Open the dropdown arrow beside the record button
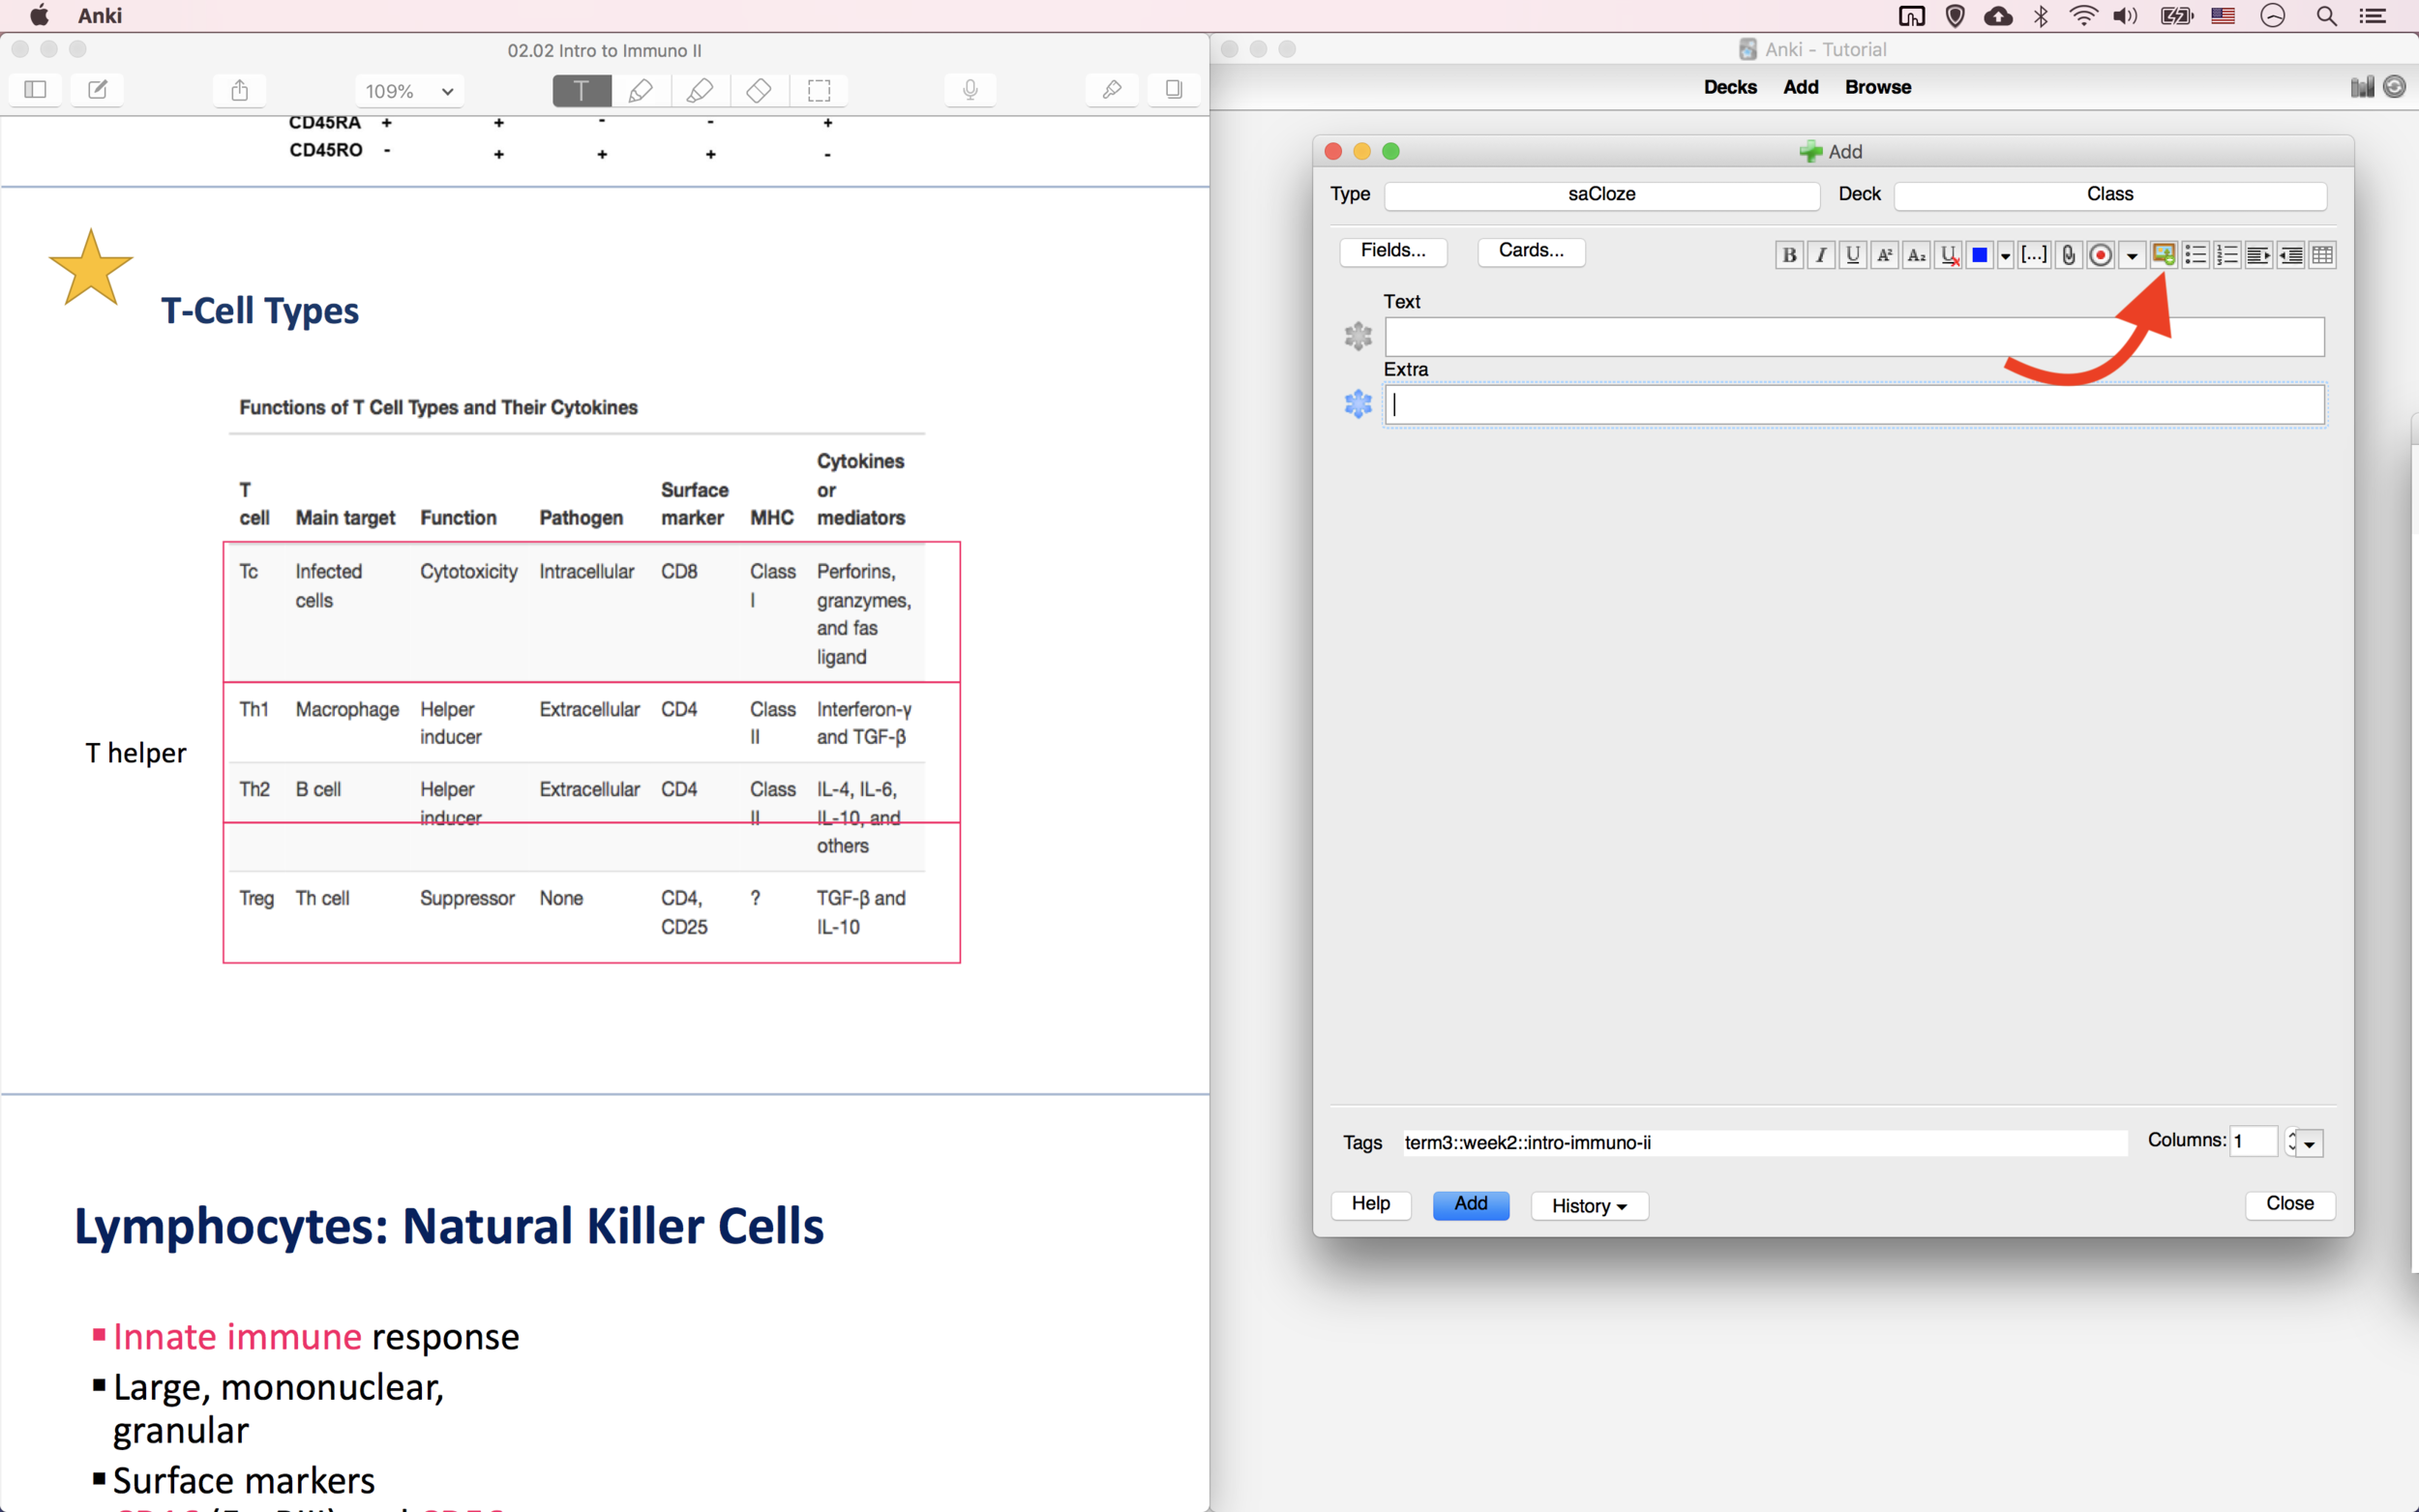Viewport: 2419px width, 1512px height. click(2132, 256)
